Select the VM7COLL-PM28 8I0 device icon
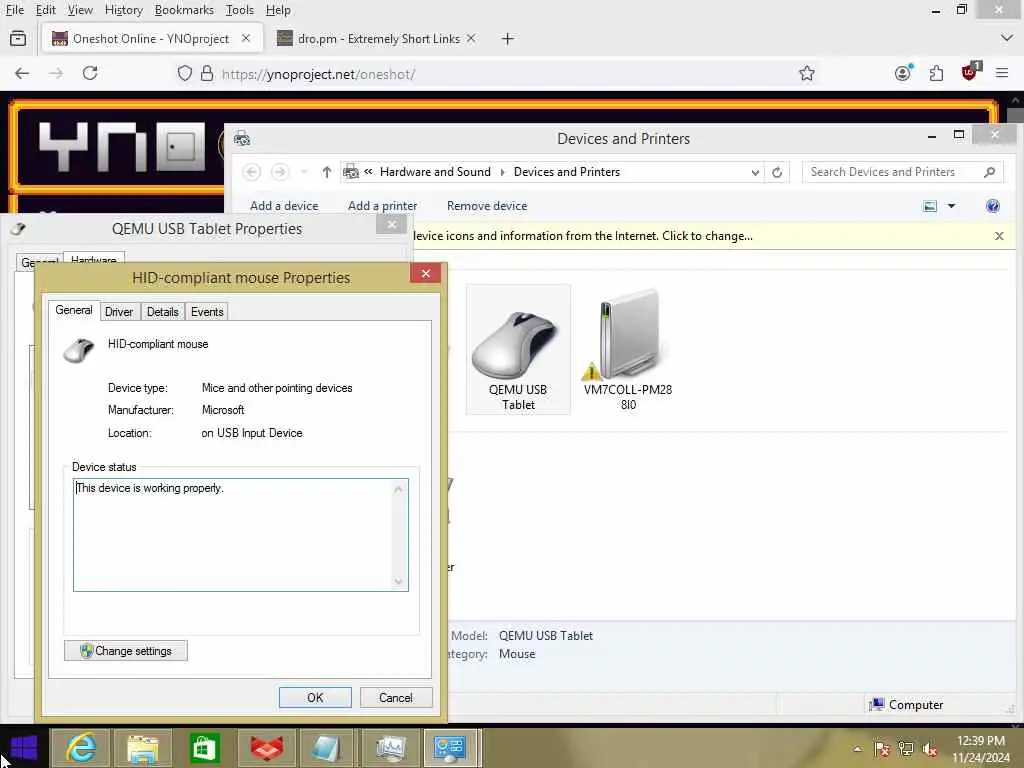The height and width of the screenshot is (768, 1024). 628,349
